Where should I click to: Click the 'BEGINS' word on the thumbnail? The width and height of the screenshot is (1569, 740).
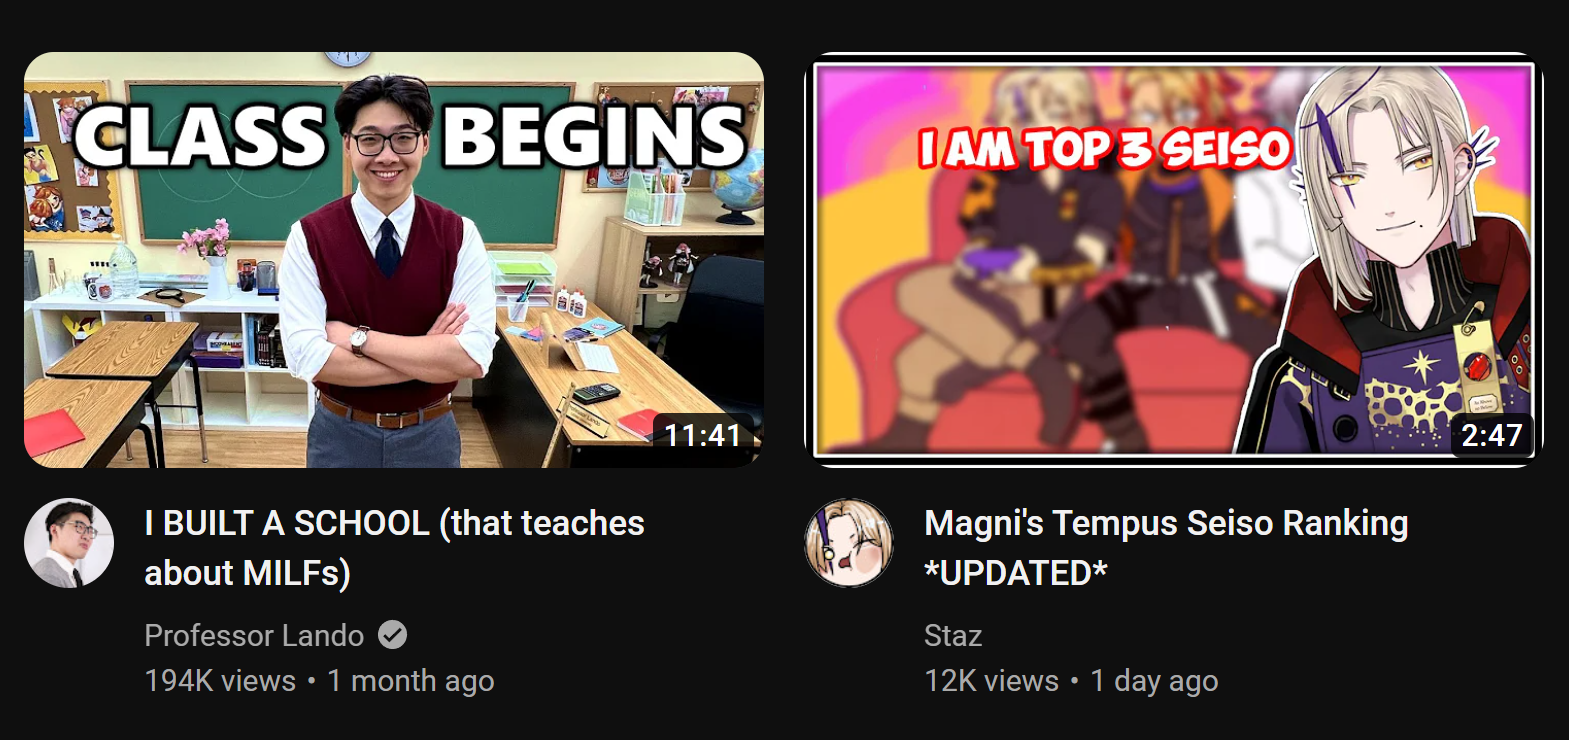(594, 136)
